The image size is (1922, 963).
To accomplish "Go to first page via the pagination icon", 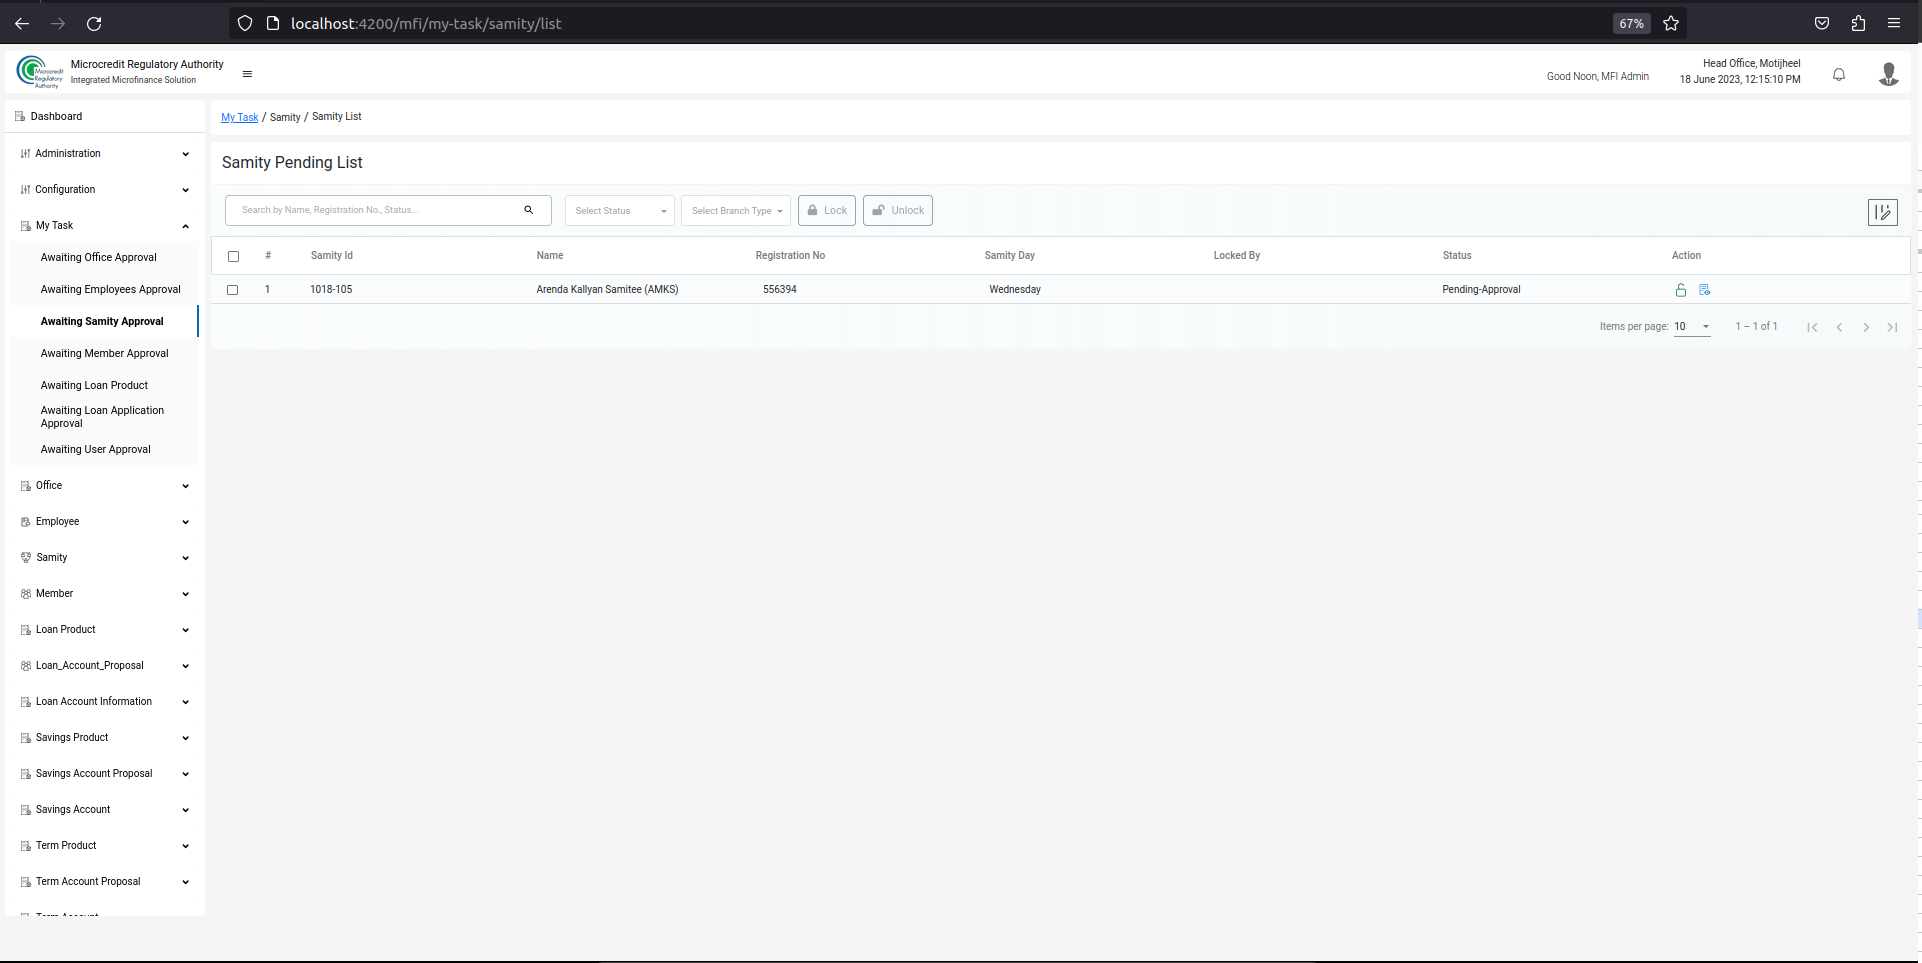I will pos(1812,327).
